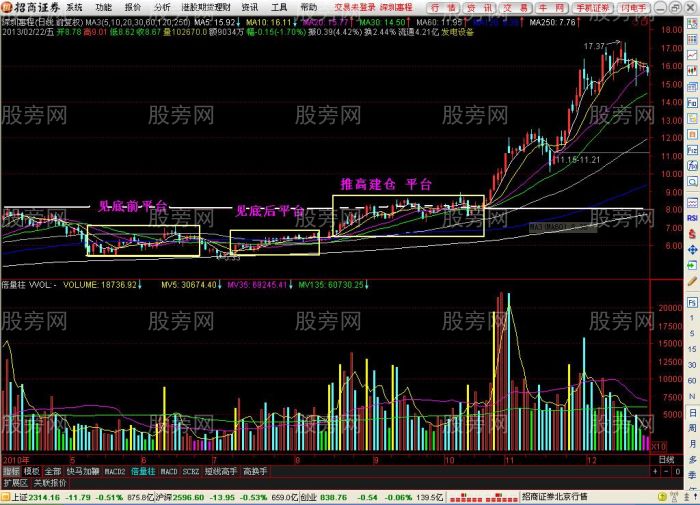Open the 扩展区 tab
700x505 pixels.
16,483
